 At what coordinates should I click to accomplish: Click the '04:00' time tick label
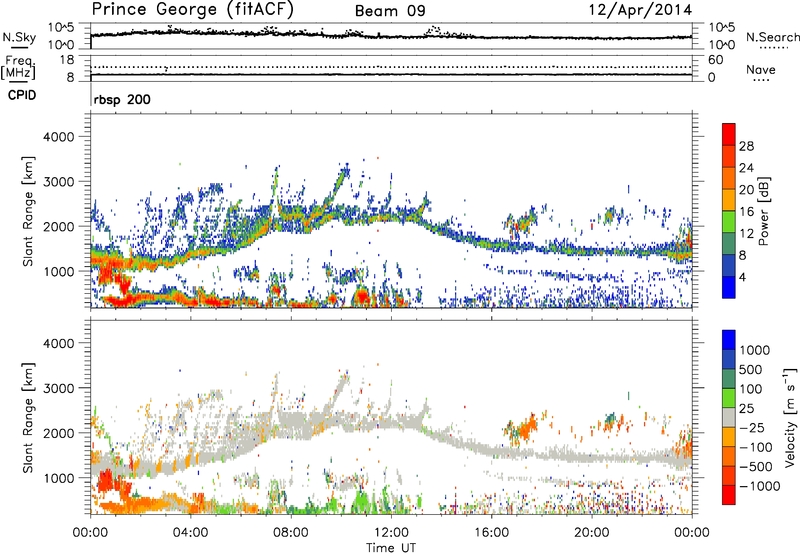(190, 533)
